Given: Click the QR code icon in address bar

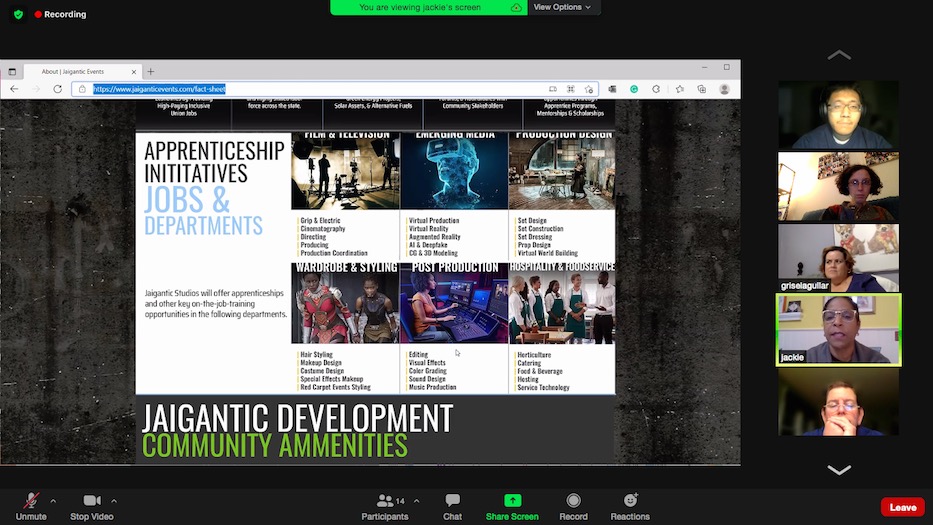Looking at the screenshot, I should (571, 89).
